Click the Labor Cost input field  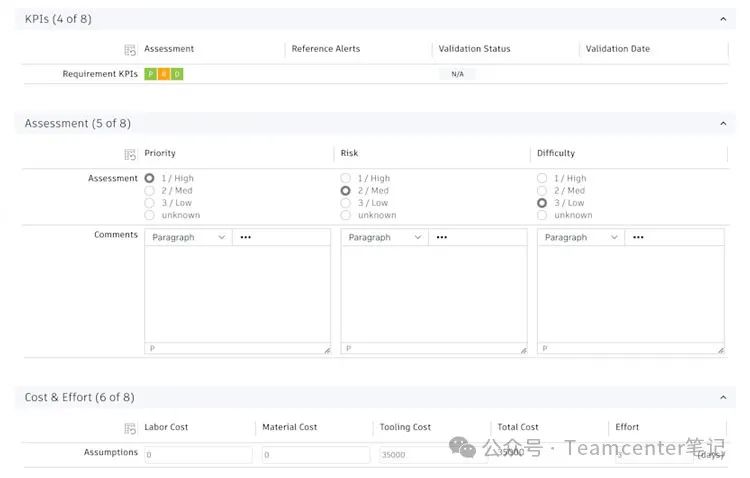coord(198,455)
